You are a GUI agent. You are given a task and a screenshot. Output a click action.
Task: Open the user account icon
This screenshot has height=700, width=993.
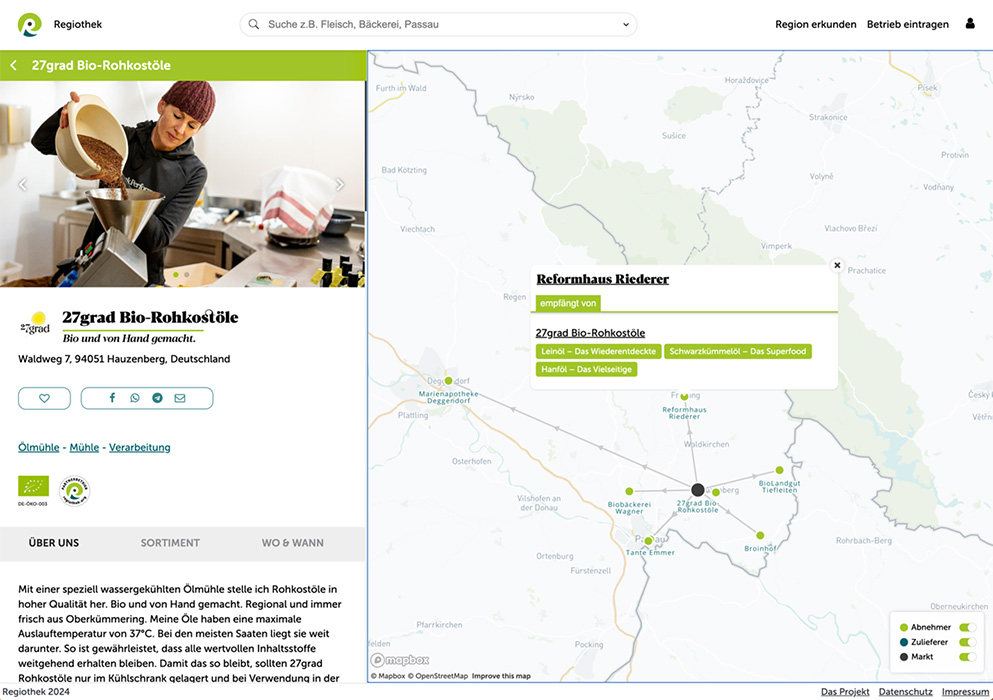point(970,24)
